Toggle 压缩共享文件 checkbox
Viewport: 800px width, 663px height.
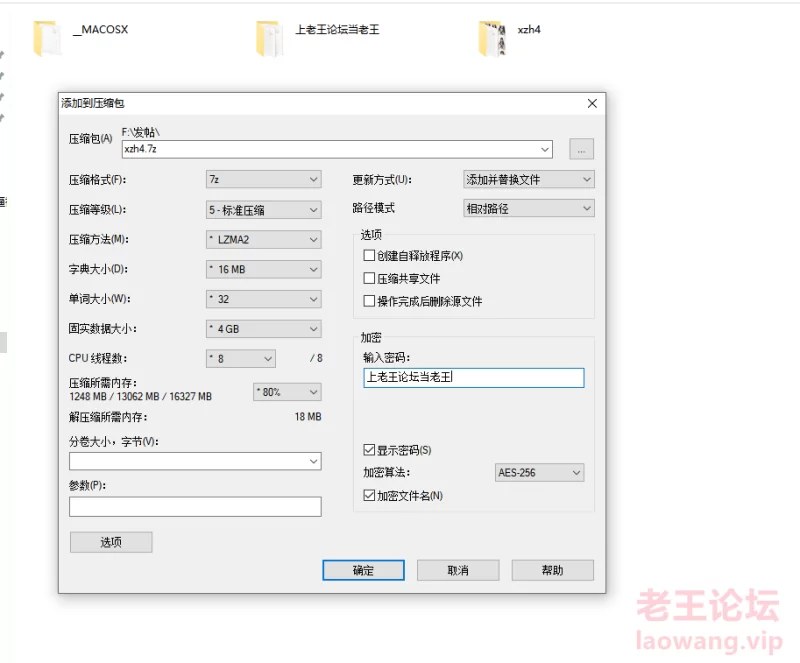(x=369, y=279)
